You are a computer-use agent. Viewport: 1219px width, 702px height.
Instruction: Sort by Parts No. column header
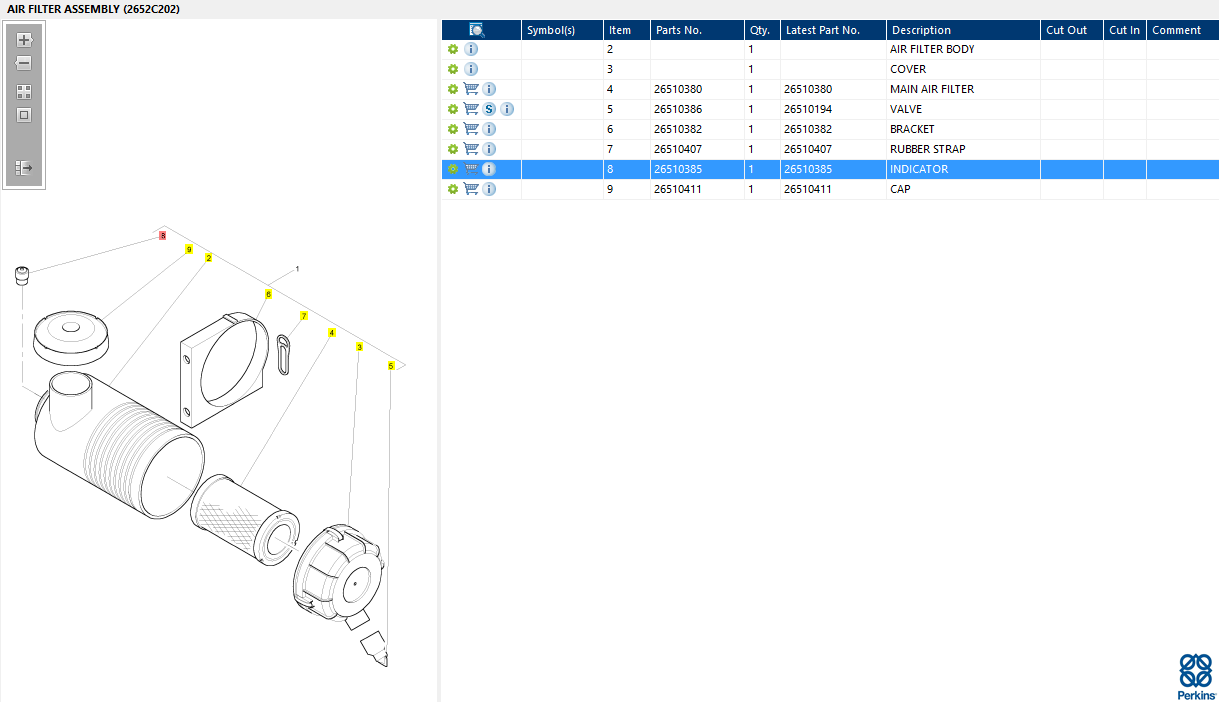[697, 30]
